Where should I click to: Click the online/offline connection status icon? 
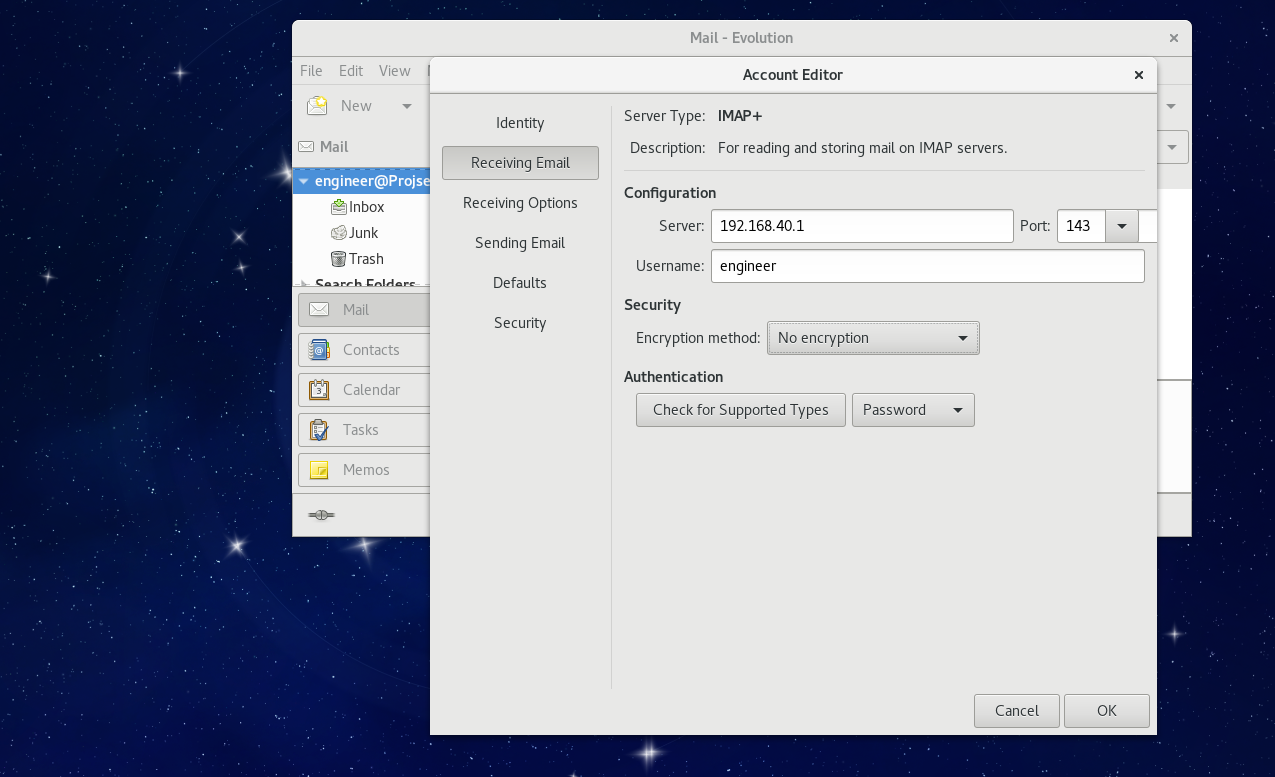[321, 515]
